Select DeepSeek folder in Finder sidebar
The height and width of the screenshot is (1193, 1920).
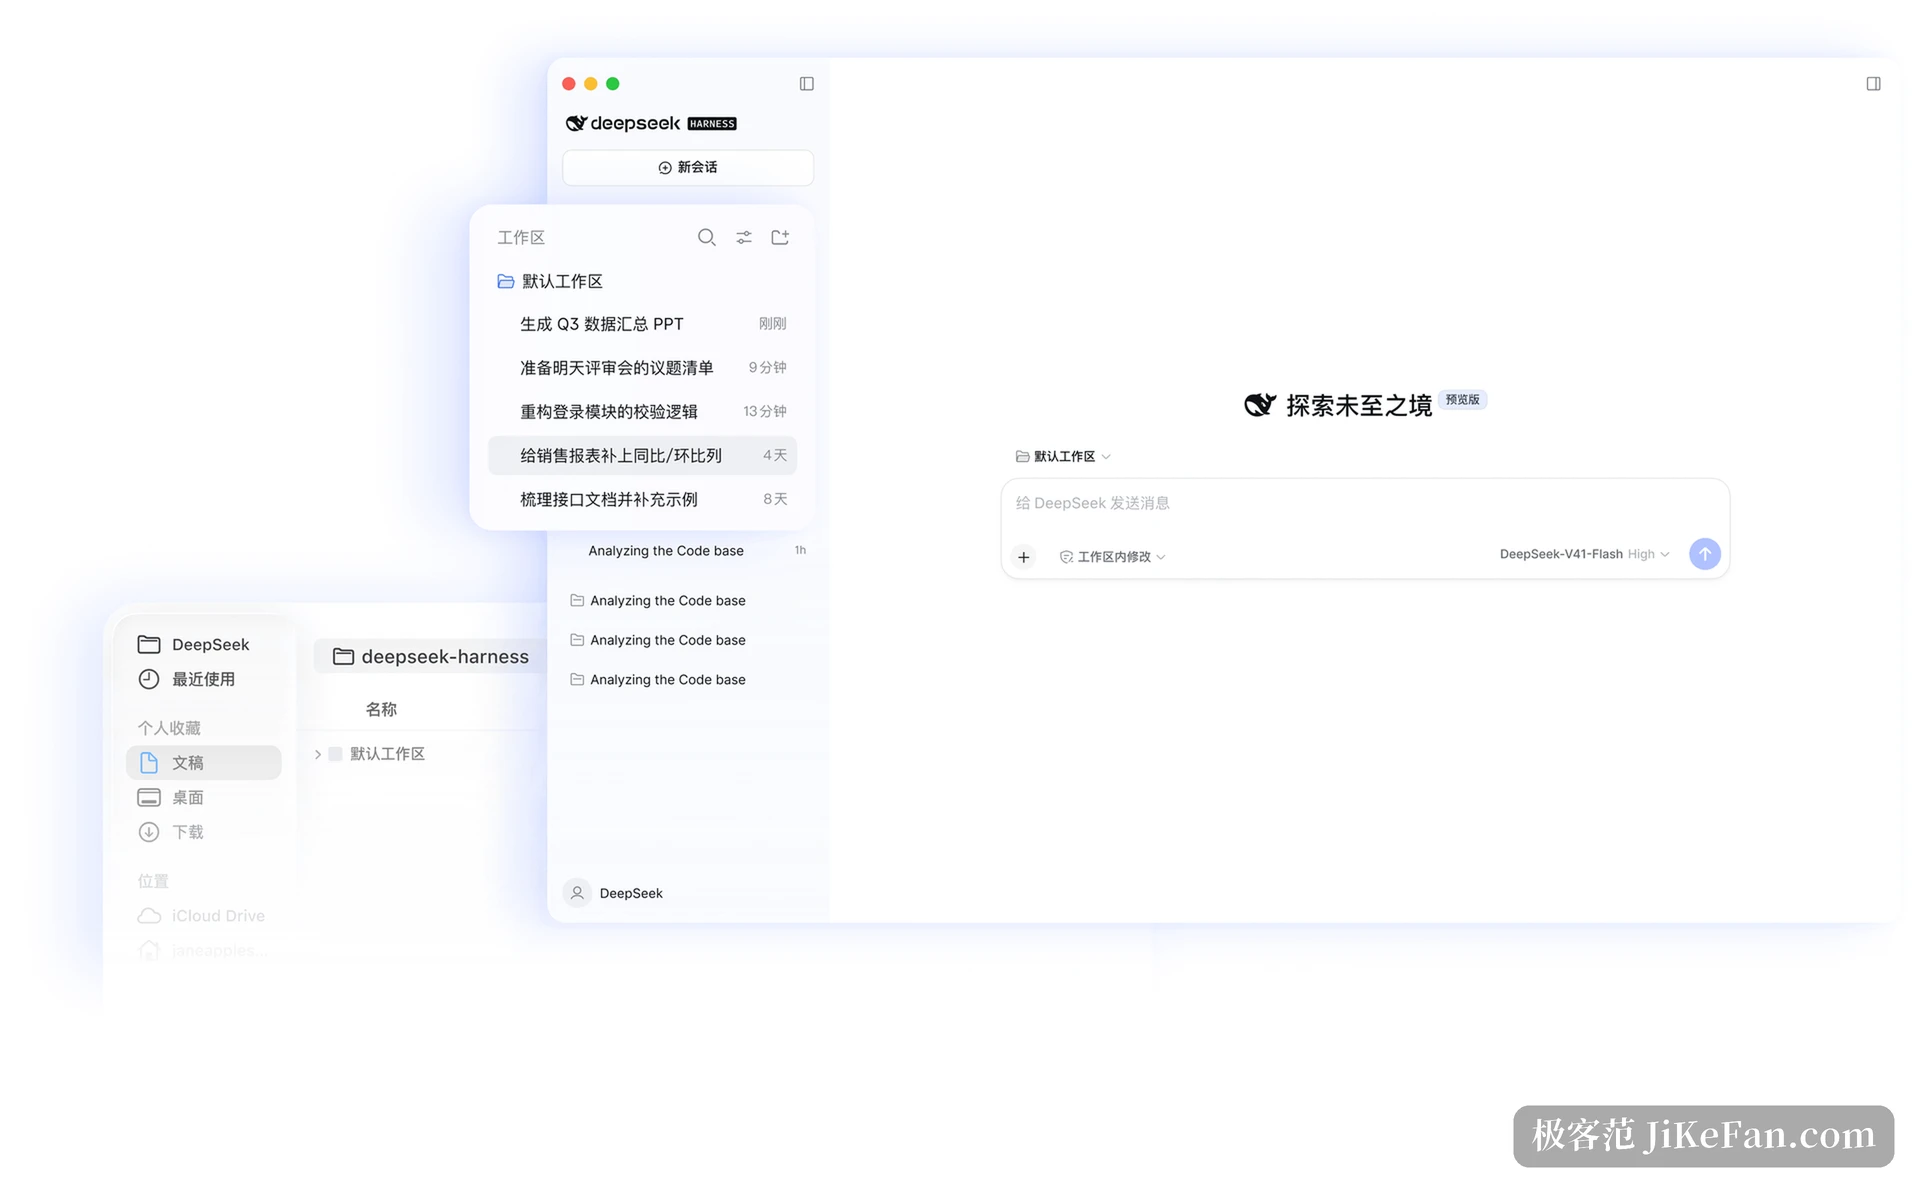click(x=194, y=644)
